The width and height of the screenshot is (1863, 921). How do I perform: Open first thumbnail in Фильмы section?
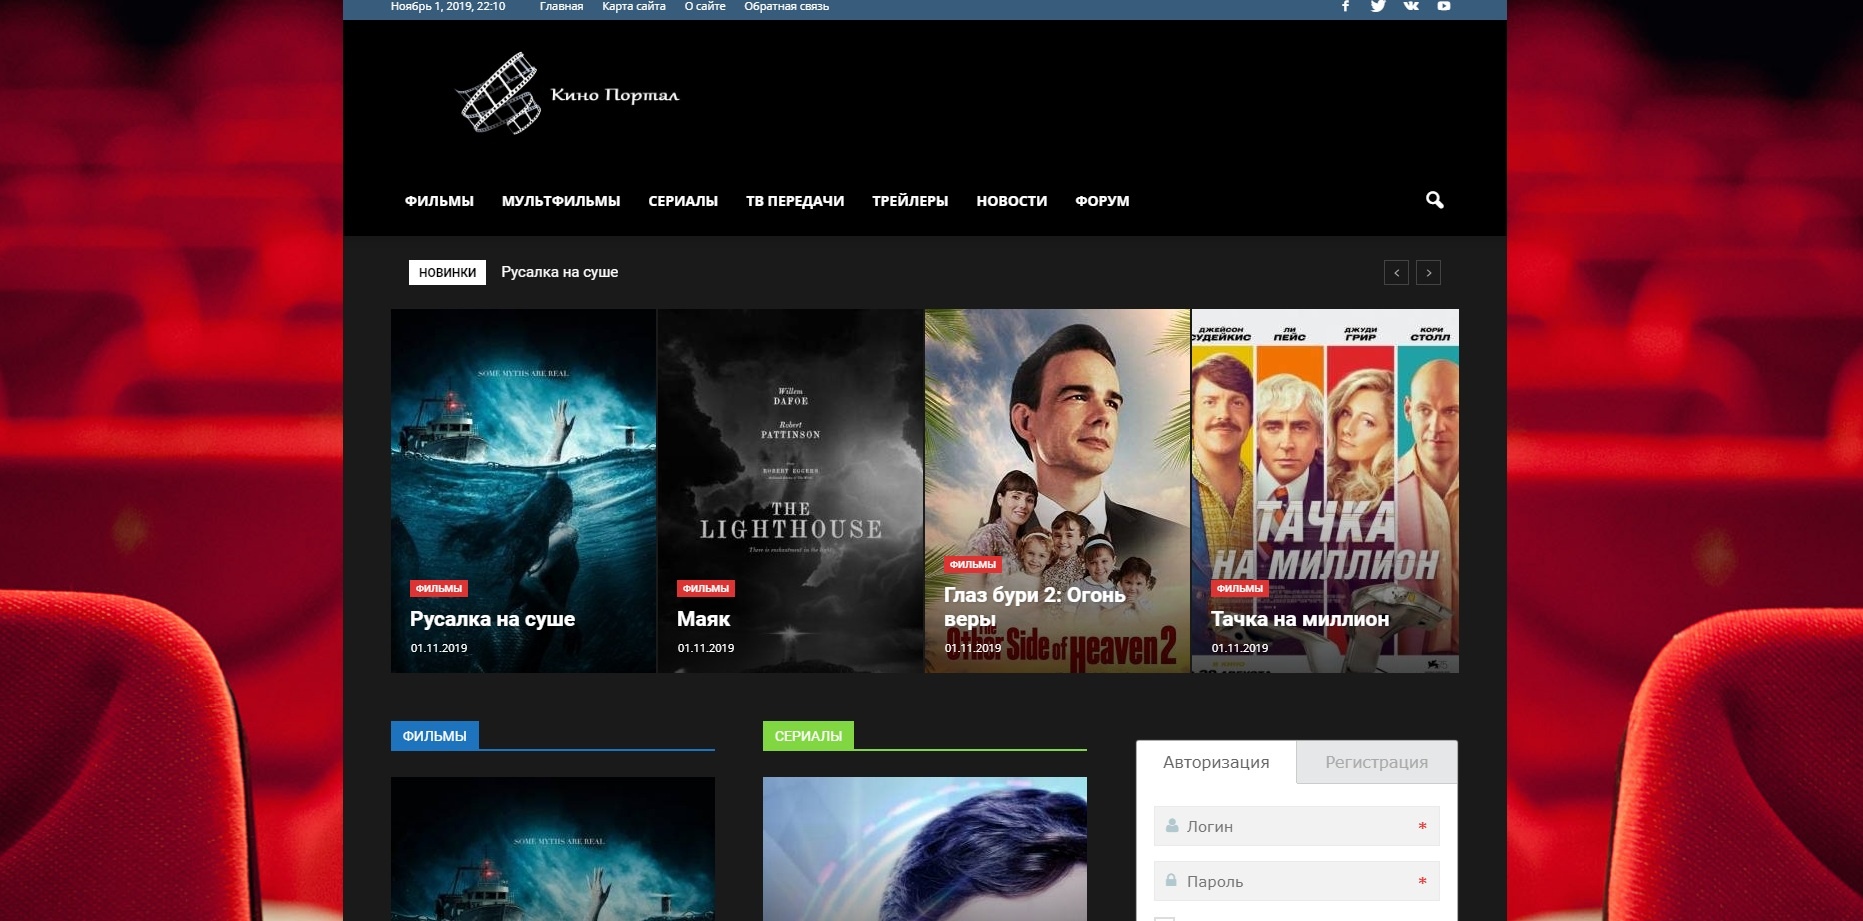[x=553, y=849]
